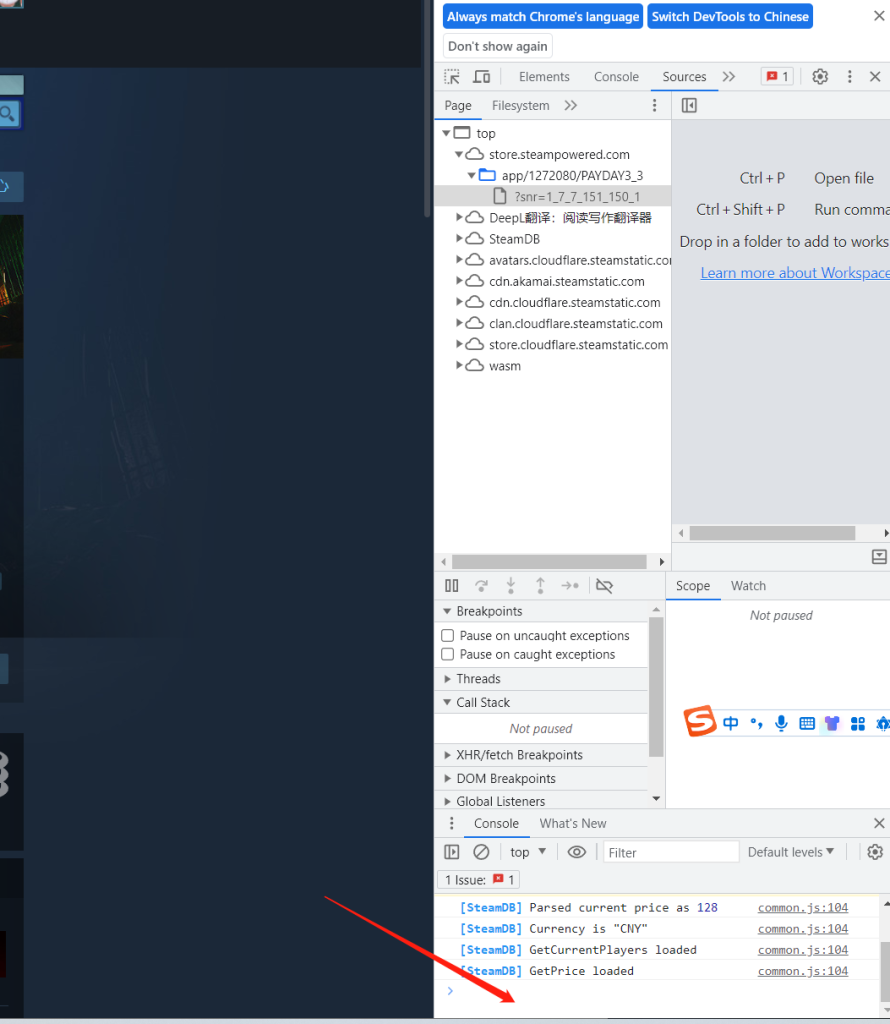Click the pause script execution icon
The height and width of the screenshot is (1024, 890).
coord(452,586)
